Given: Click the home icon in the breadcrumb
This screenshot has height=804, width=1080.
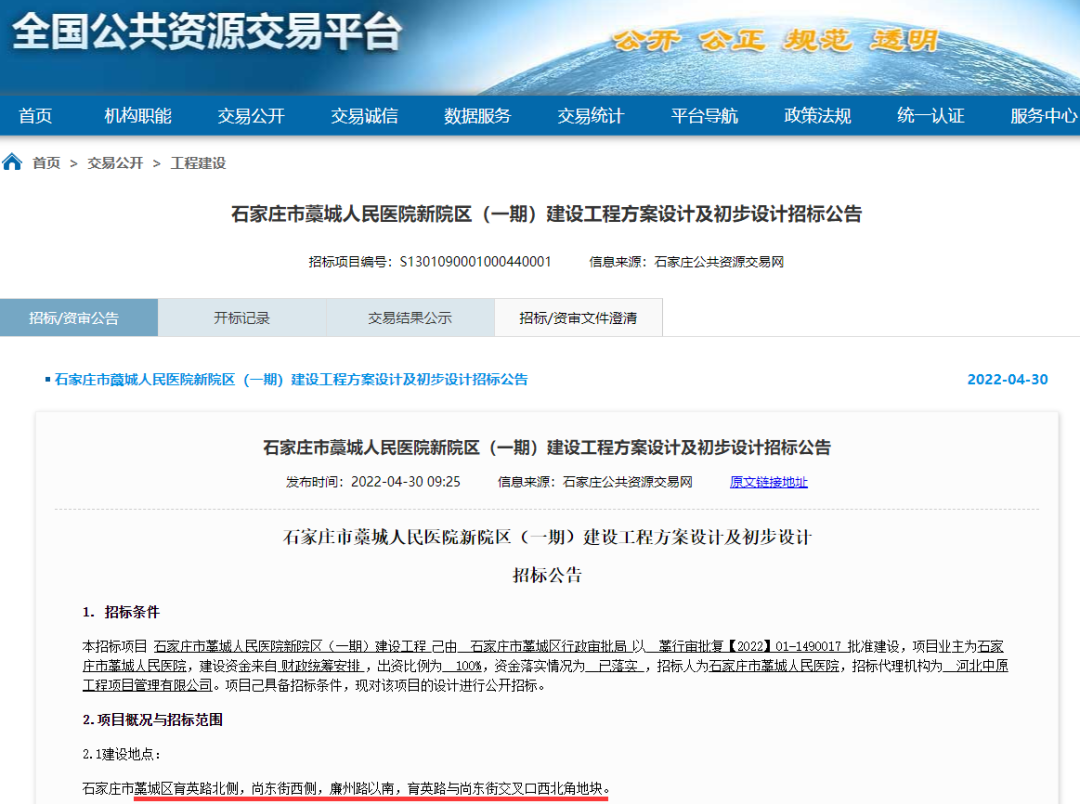Looking at the screenshot, I should tap(12, 162).
